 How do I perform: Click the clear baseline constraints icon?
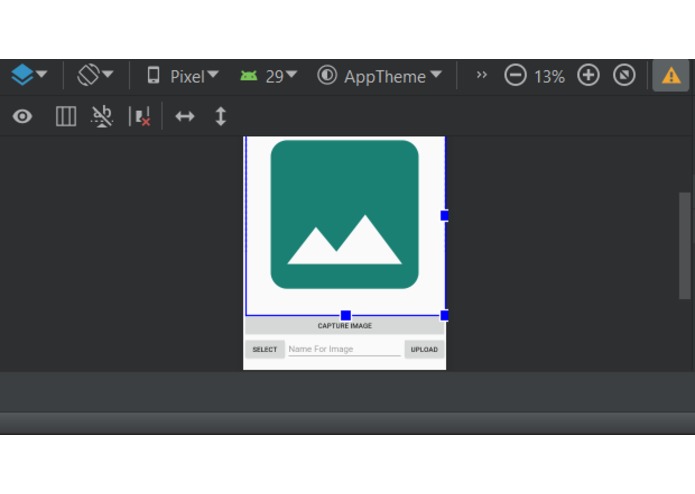[140, 117]
